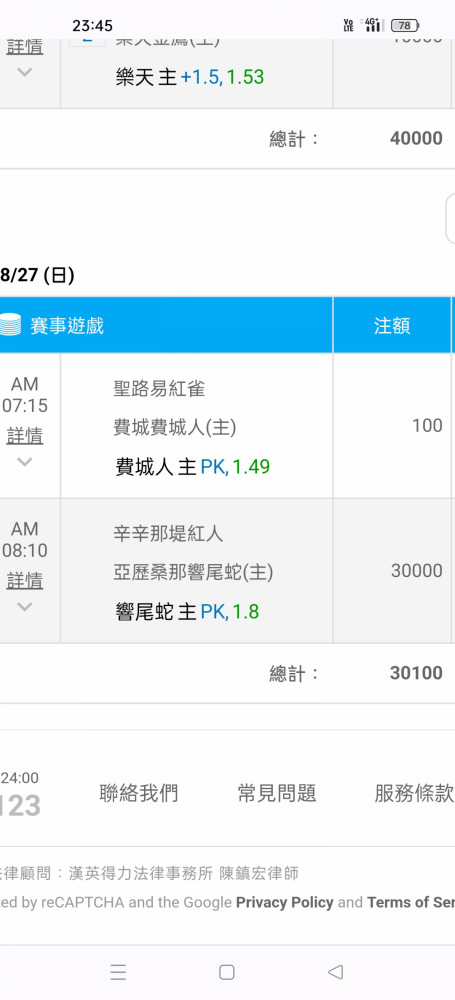Viewport: 455px width, 1000px height.
Task: Select the 費城人 主 PK, 1.49 bet line
Action: 193,467
